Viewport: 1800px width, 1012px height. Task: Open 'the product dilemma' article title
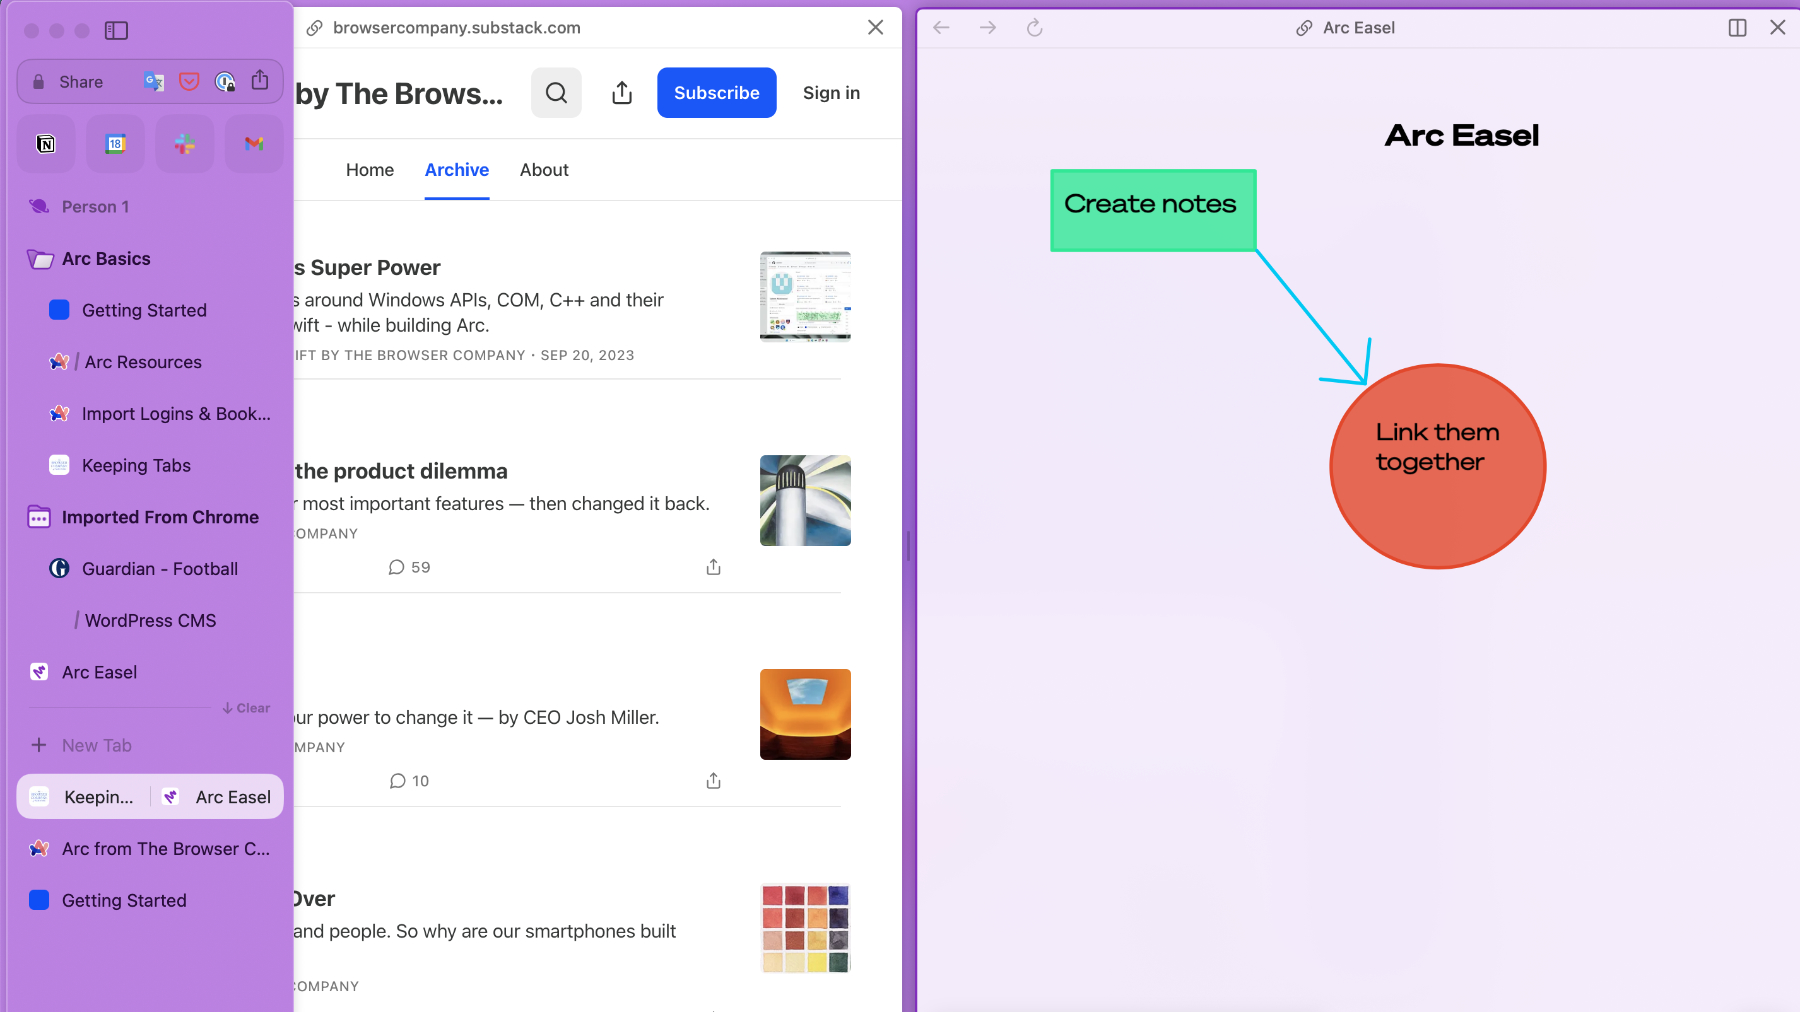pyautogui.click(x=401, y=471)
